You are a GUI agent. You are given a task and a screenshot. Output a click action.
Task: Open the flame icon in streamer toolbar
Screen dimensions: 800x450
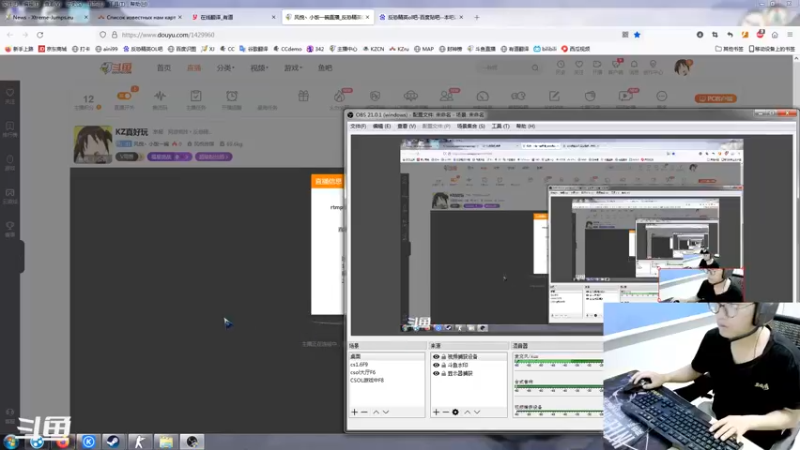(339, 96)
